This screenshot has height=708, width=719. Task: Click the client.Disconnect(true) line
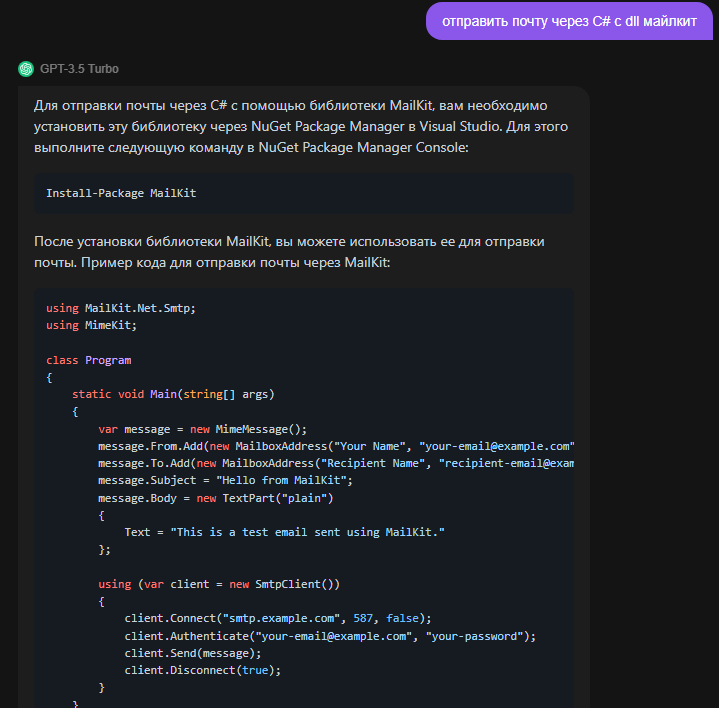(202, 670)
